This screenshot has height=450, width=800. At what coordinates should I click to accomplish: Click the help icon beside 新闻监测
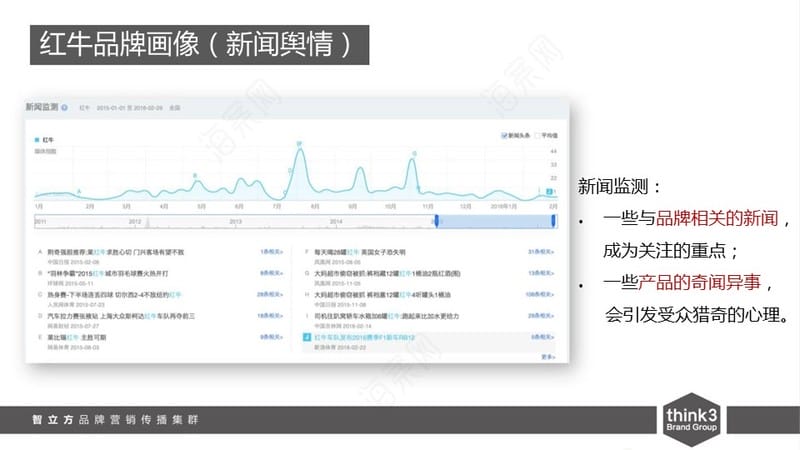(64, 108)
